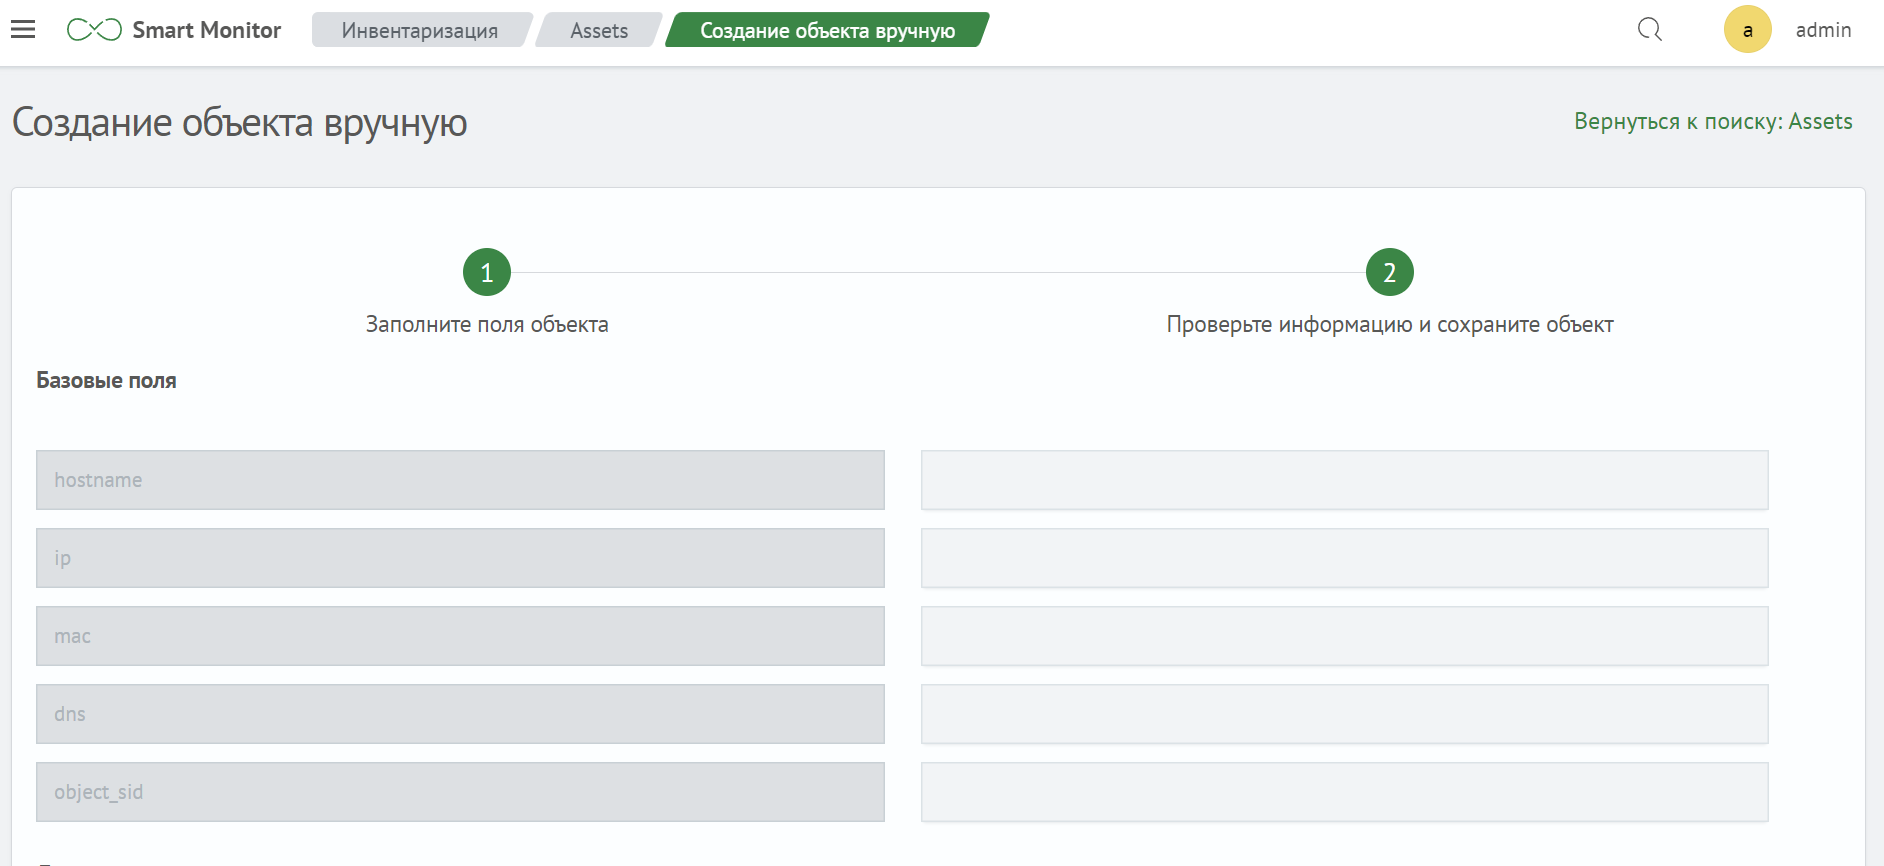Select step 1 circle in wizard
This screenshot has height=866, width=1884.
[x=487, y=272]
